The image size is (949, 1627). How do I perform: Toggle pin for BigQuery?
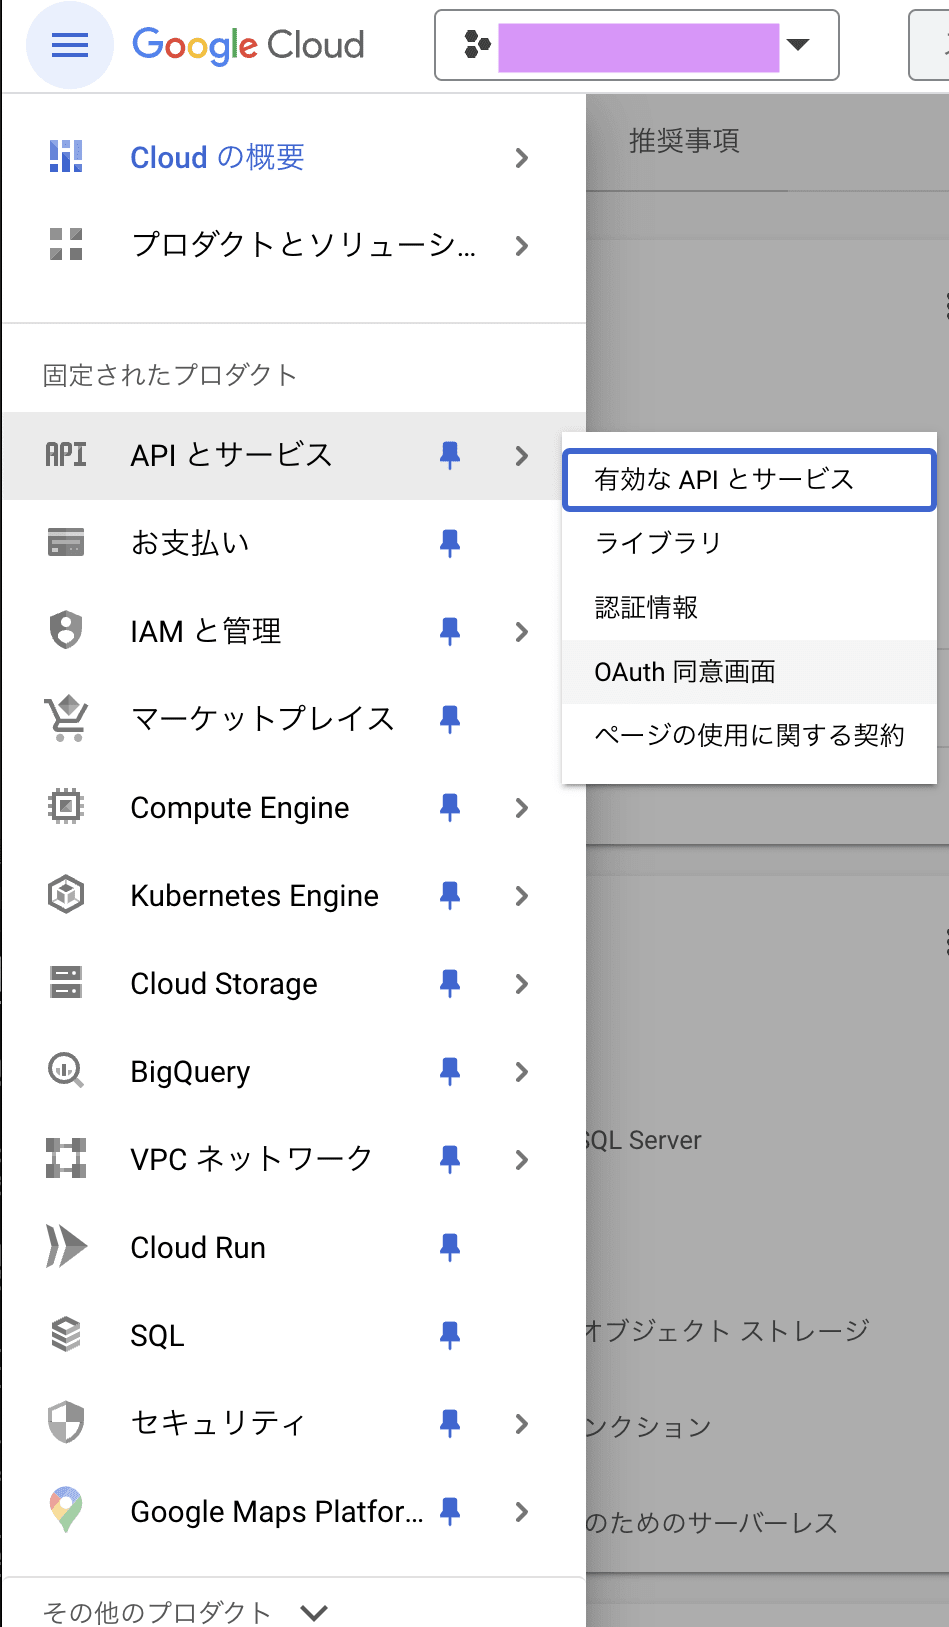(x=450, y=1072)
